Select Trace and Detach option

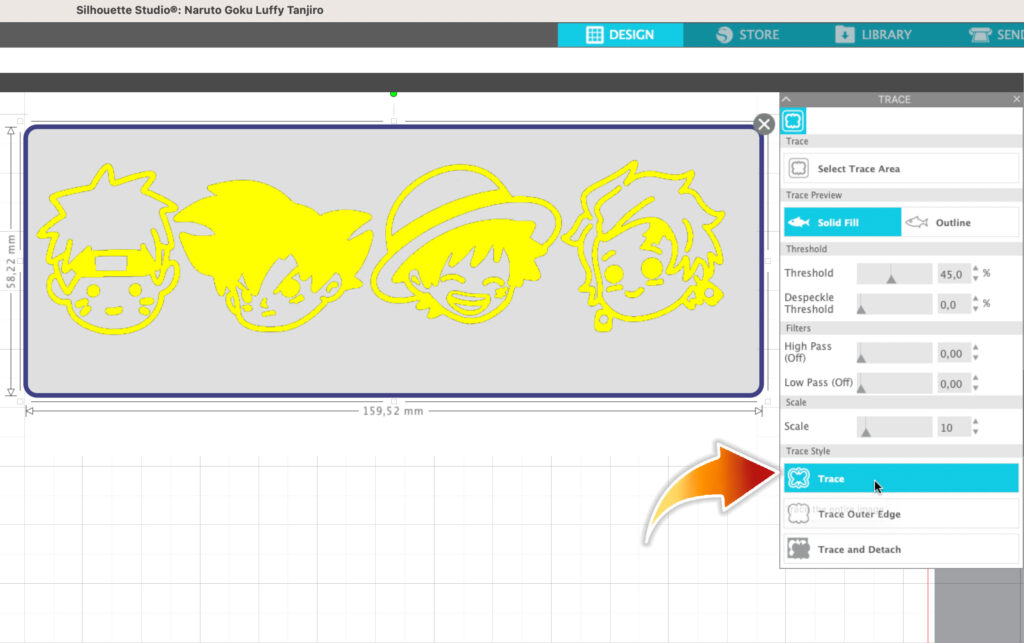tap(901, 549)
